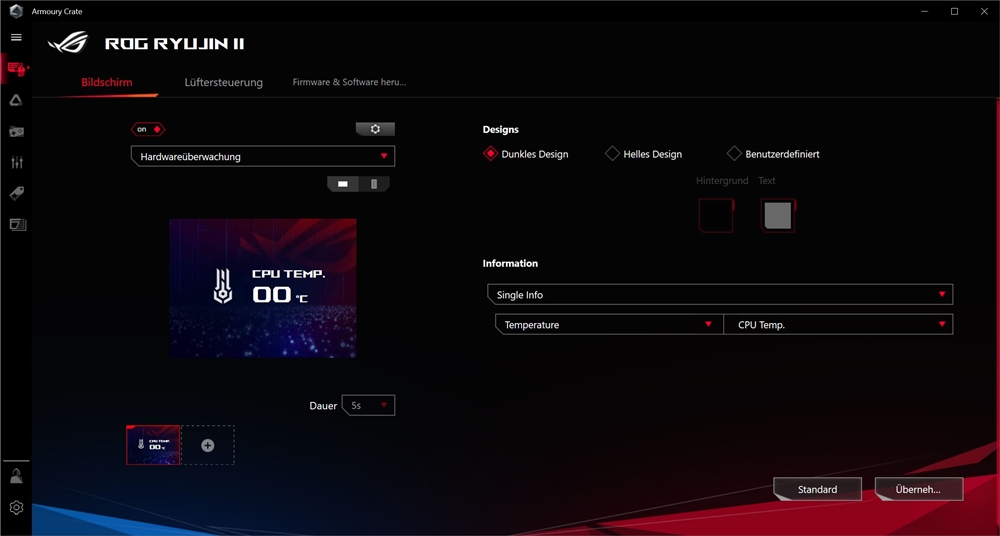Open the news window icon in sidebar

(17, 225)
